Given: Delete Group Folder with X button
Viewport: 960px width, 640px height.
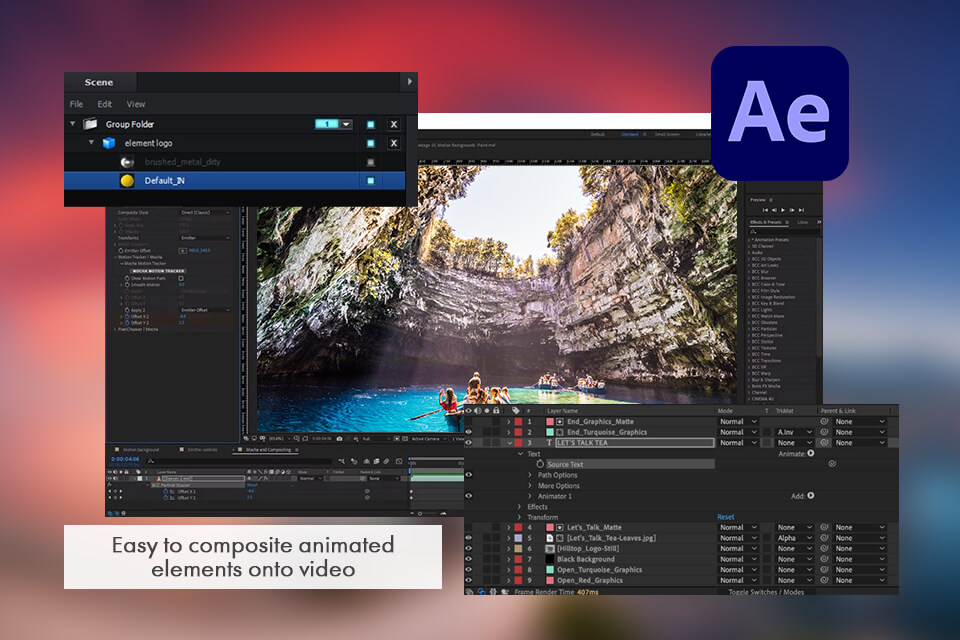Looking at the screenshot, I should [394, 124].
